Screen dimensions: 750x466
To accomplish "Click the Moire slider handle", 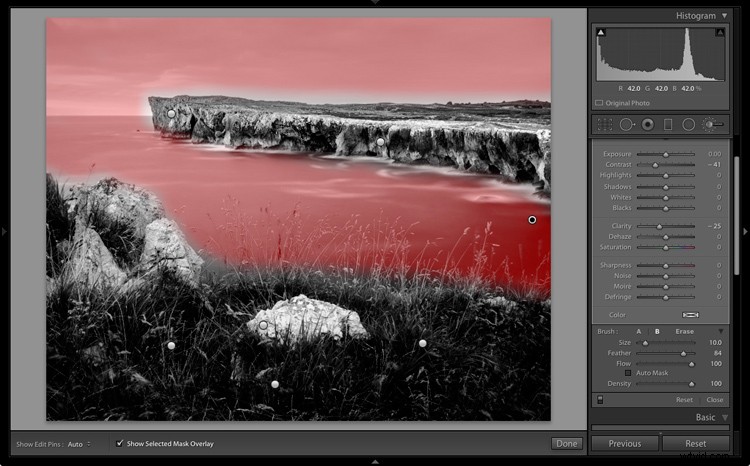I will point(665,287).
